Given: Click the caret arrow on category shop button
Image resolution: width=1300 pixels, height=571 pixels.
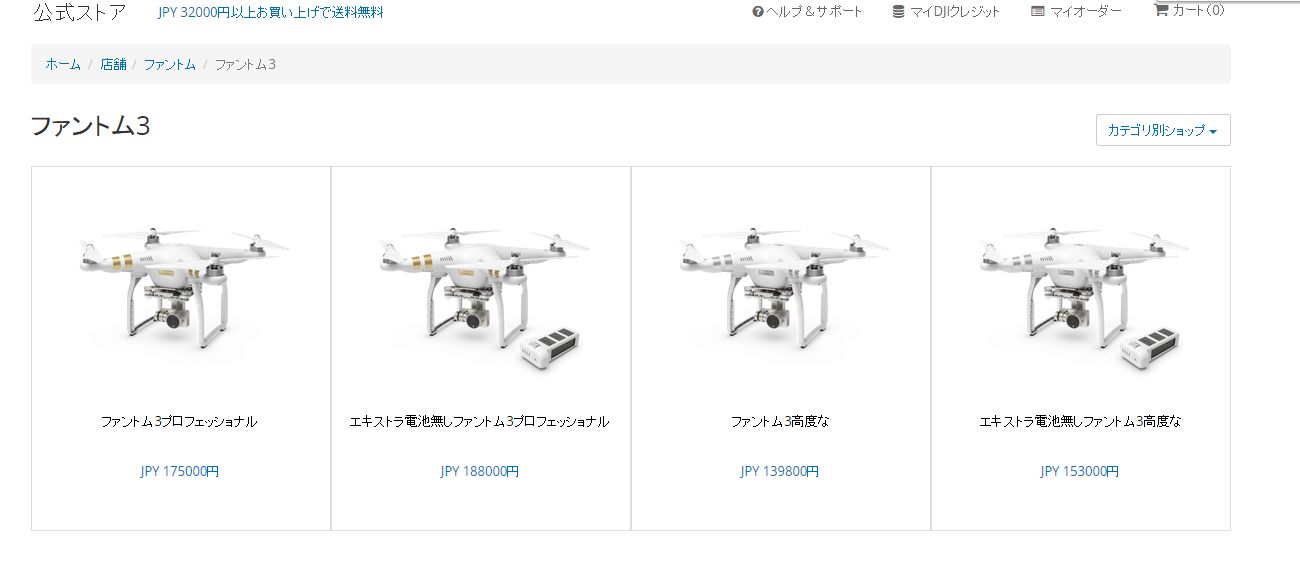Looking at the screenshot, I should click(1213, 131).
